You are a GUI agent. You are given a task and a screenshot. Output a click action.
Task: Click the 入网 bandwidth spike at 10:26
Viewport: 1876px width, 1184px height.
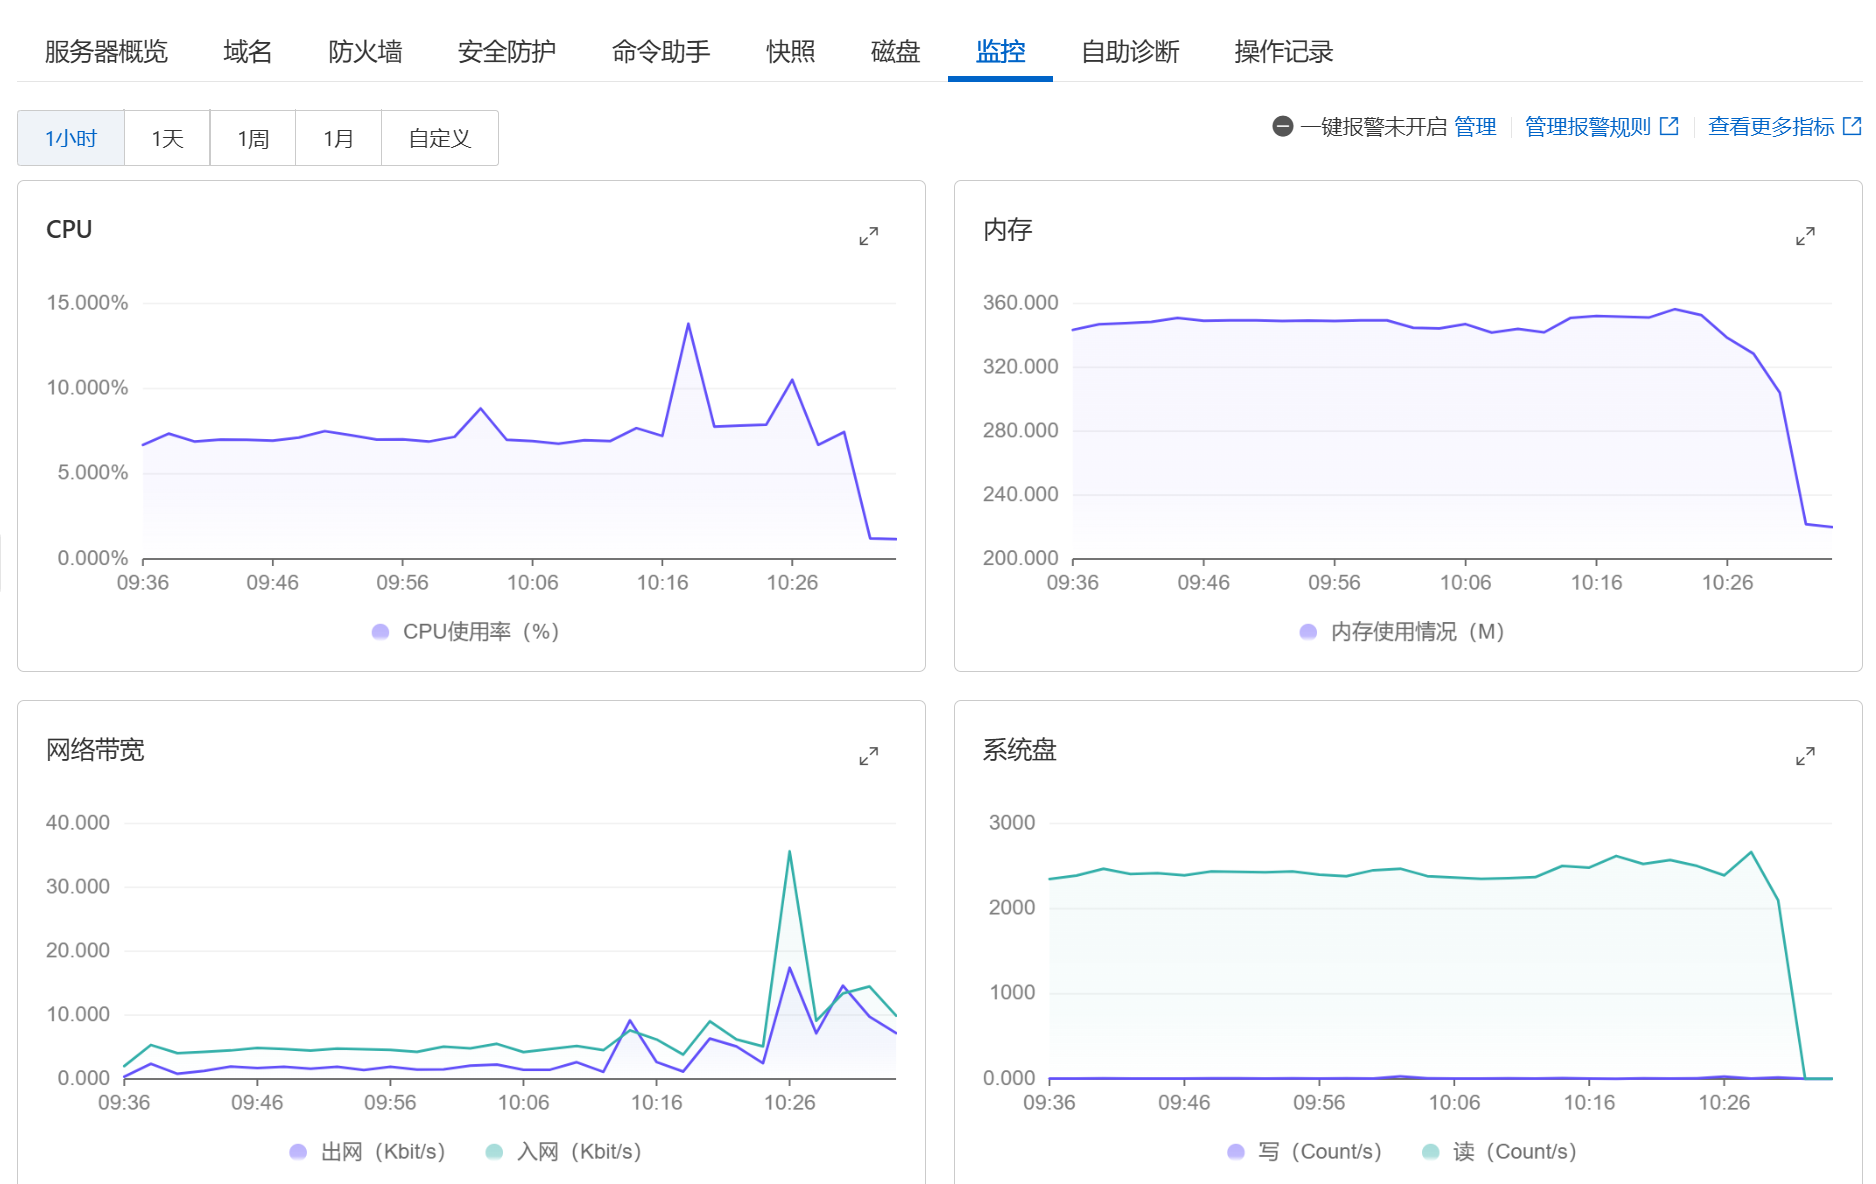tap(790, 852)
